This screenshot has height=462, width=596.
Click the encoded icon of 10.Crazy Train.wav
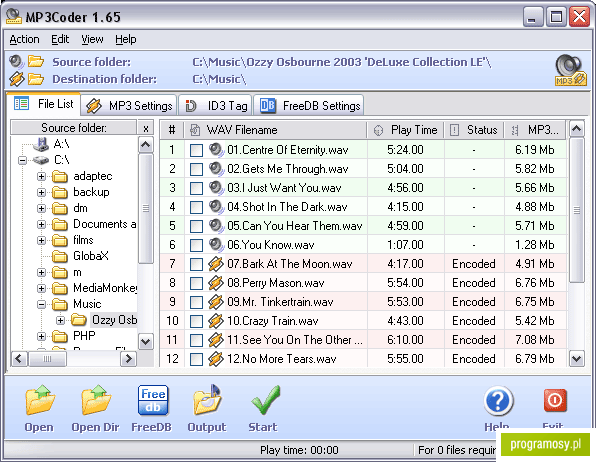pos(216,321)
